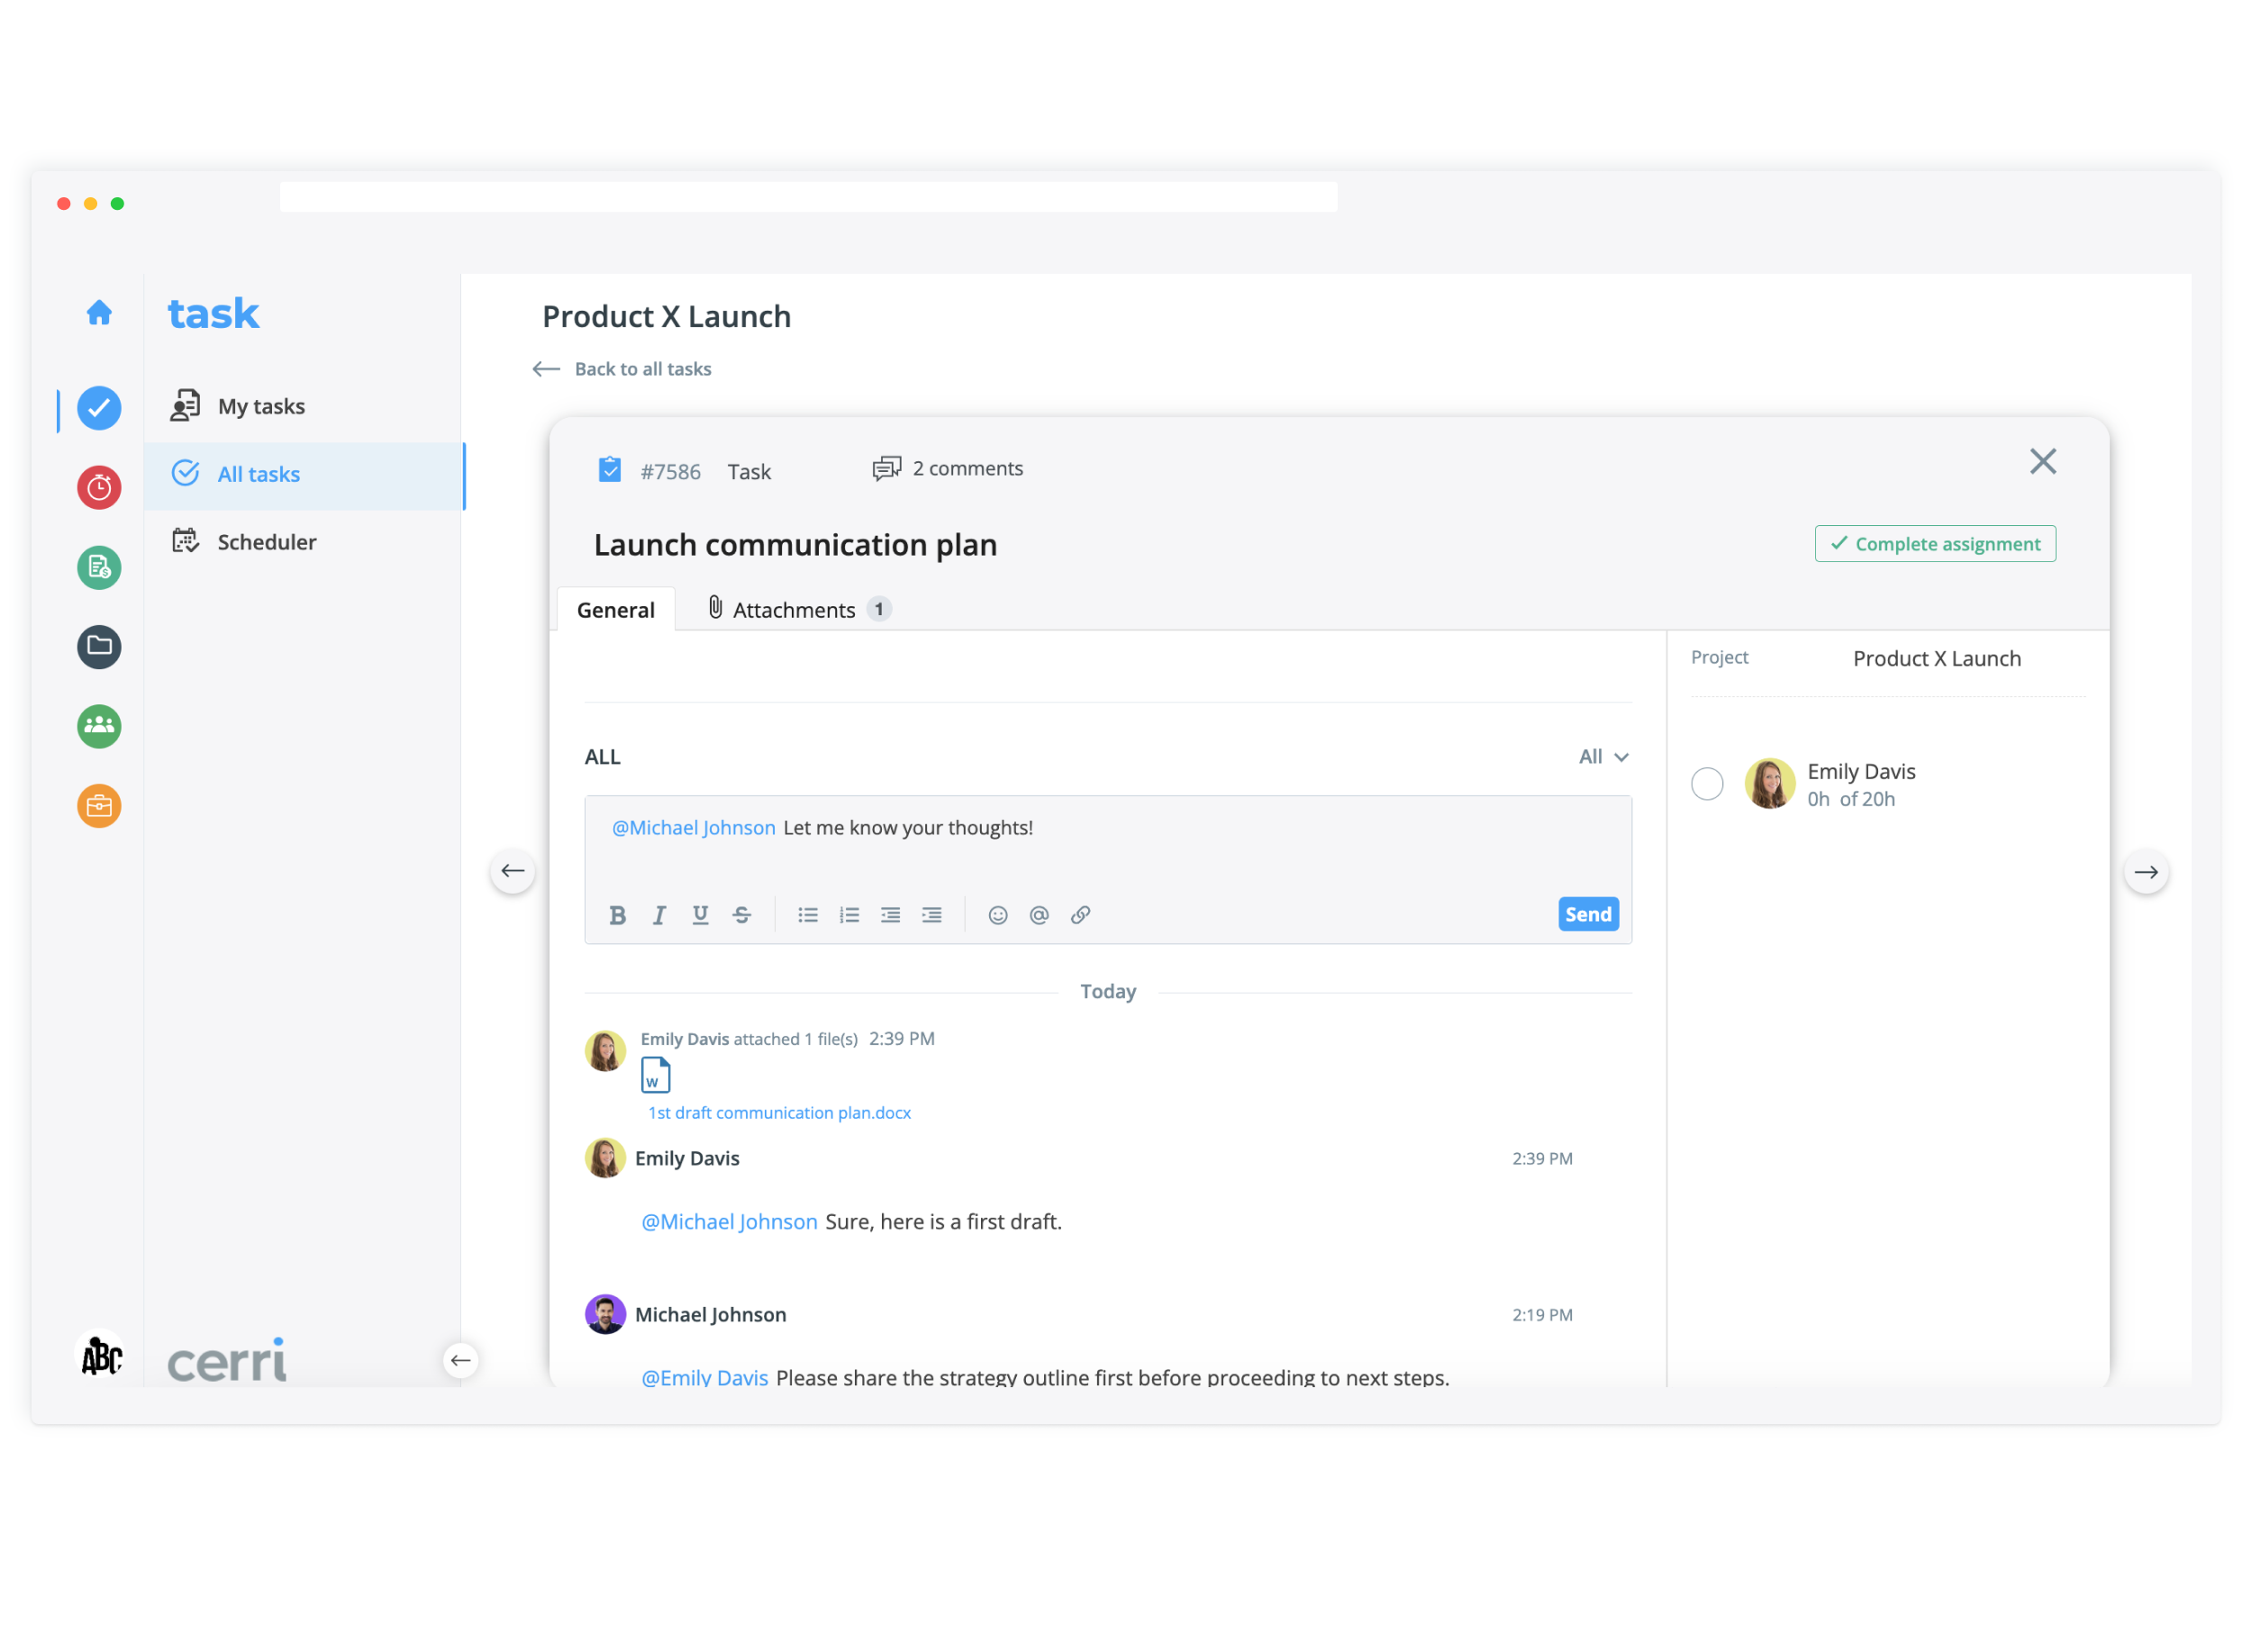The height and width of the screenshot is (1652, 2252).
Task: Switch to the Attachments tab
Action: [x=794, y=610]
